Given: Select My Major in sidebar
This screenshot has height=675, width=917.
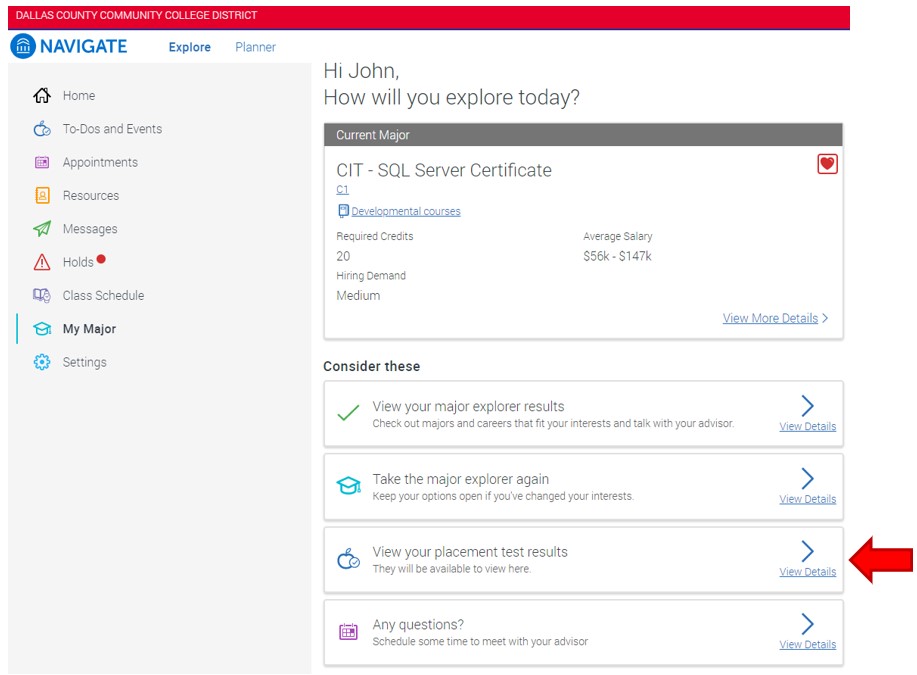Looking at the screenshot, I should coord(89,329).
